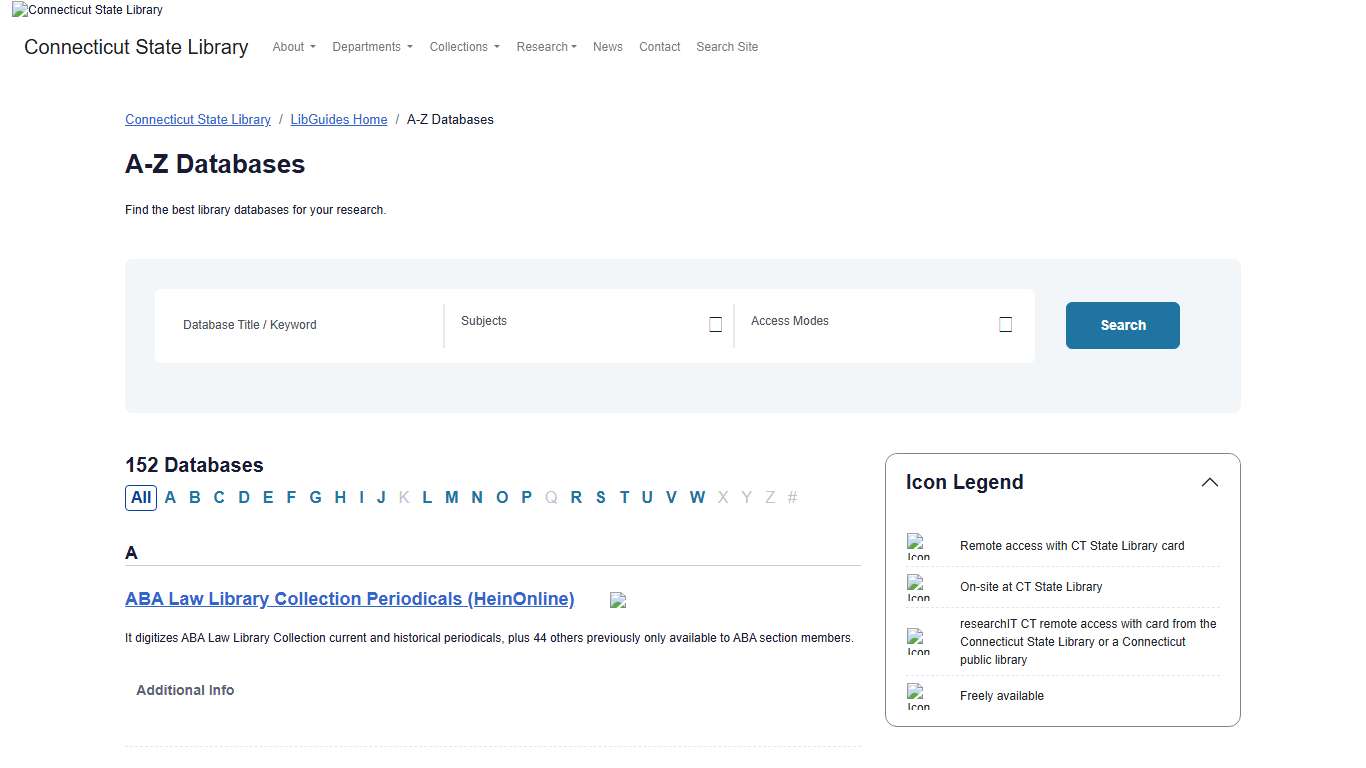Open ABA Law Library Collection Periodicals (HeinOnline)
This screenshot has width=1366, height=768.
(x=349, y=599)
